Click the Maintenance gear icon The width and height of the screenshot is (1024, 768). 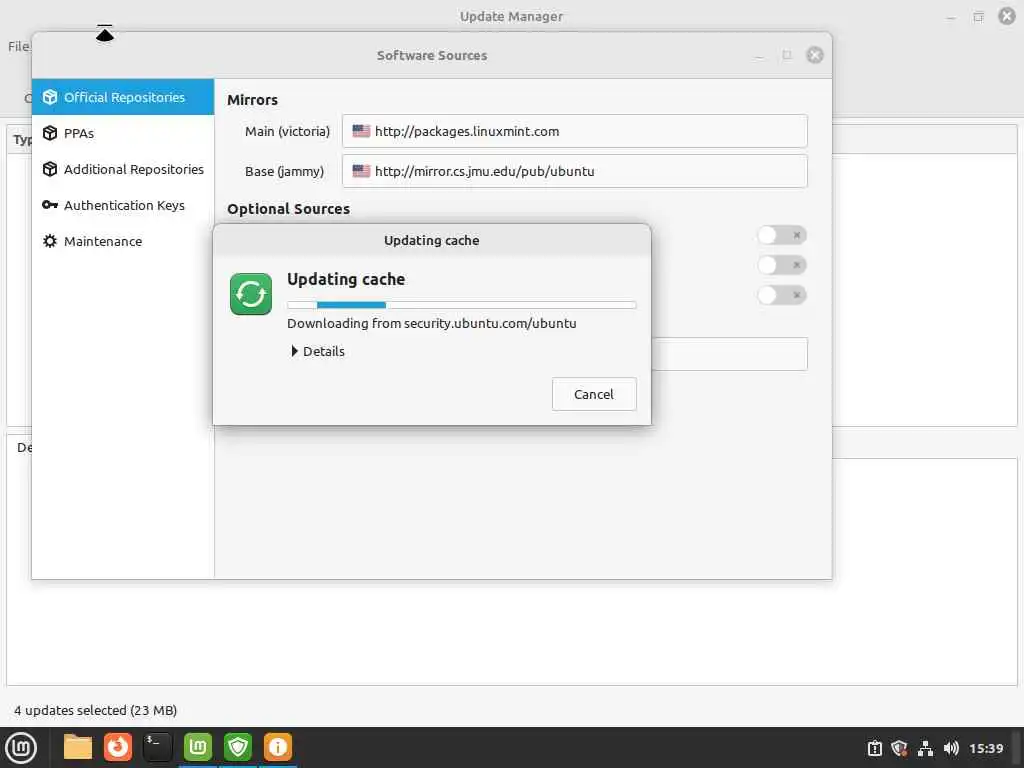coord(50,241)
